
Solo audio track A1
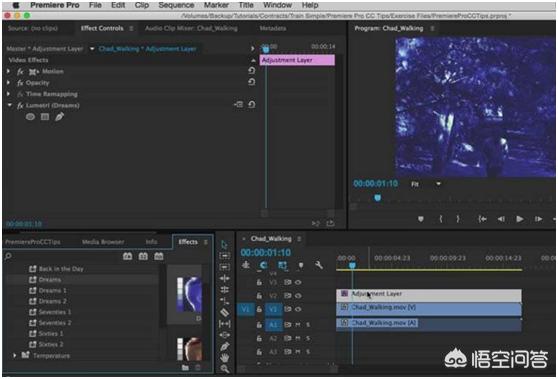pos(308,325)
